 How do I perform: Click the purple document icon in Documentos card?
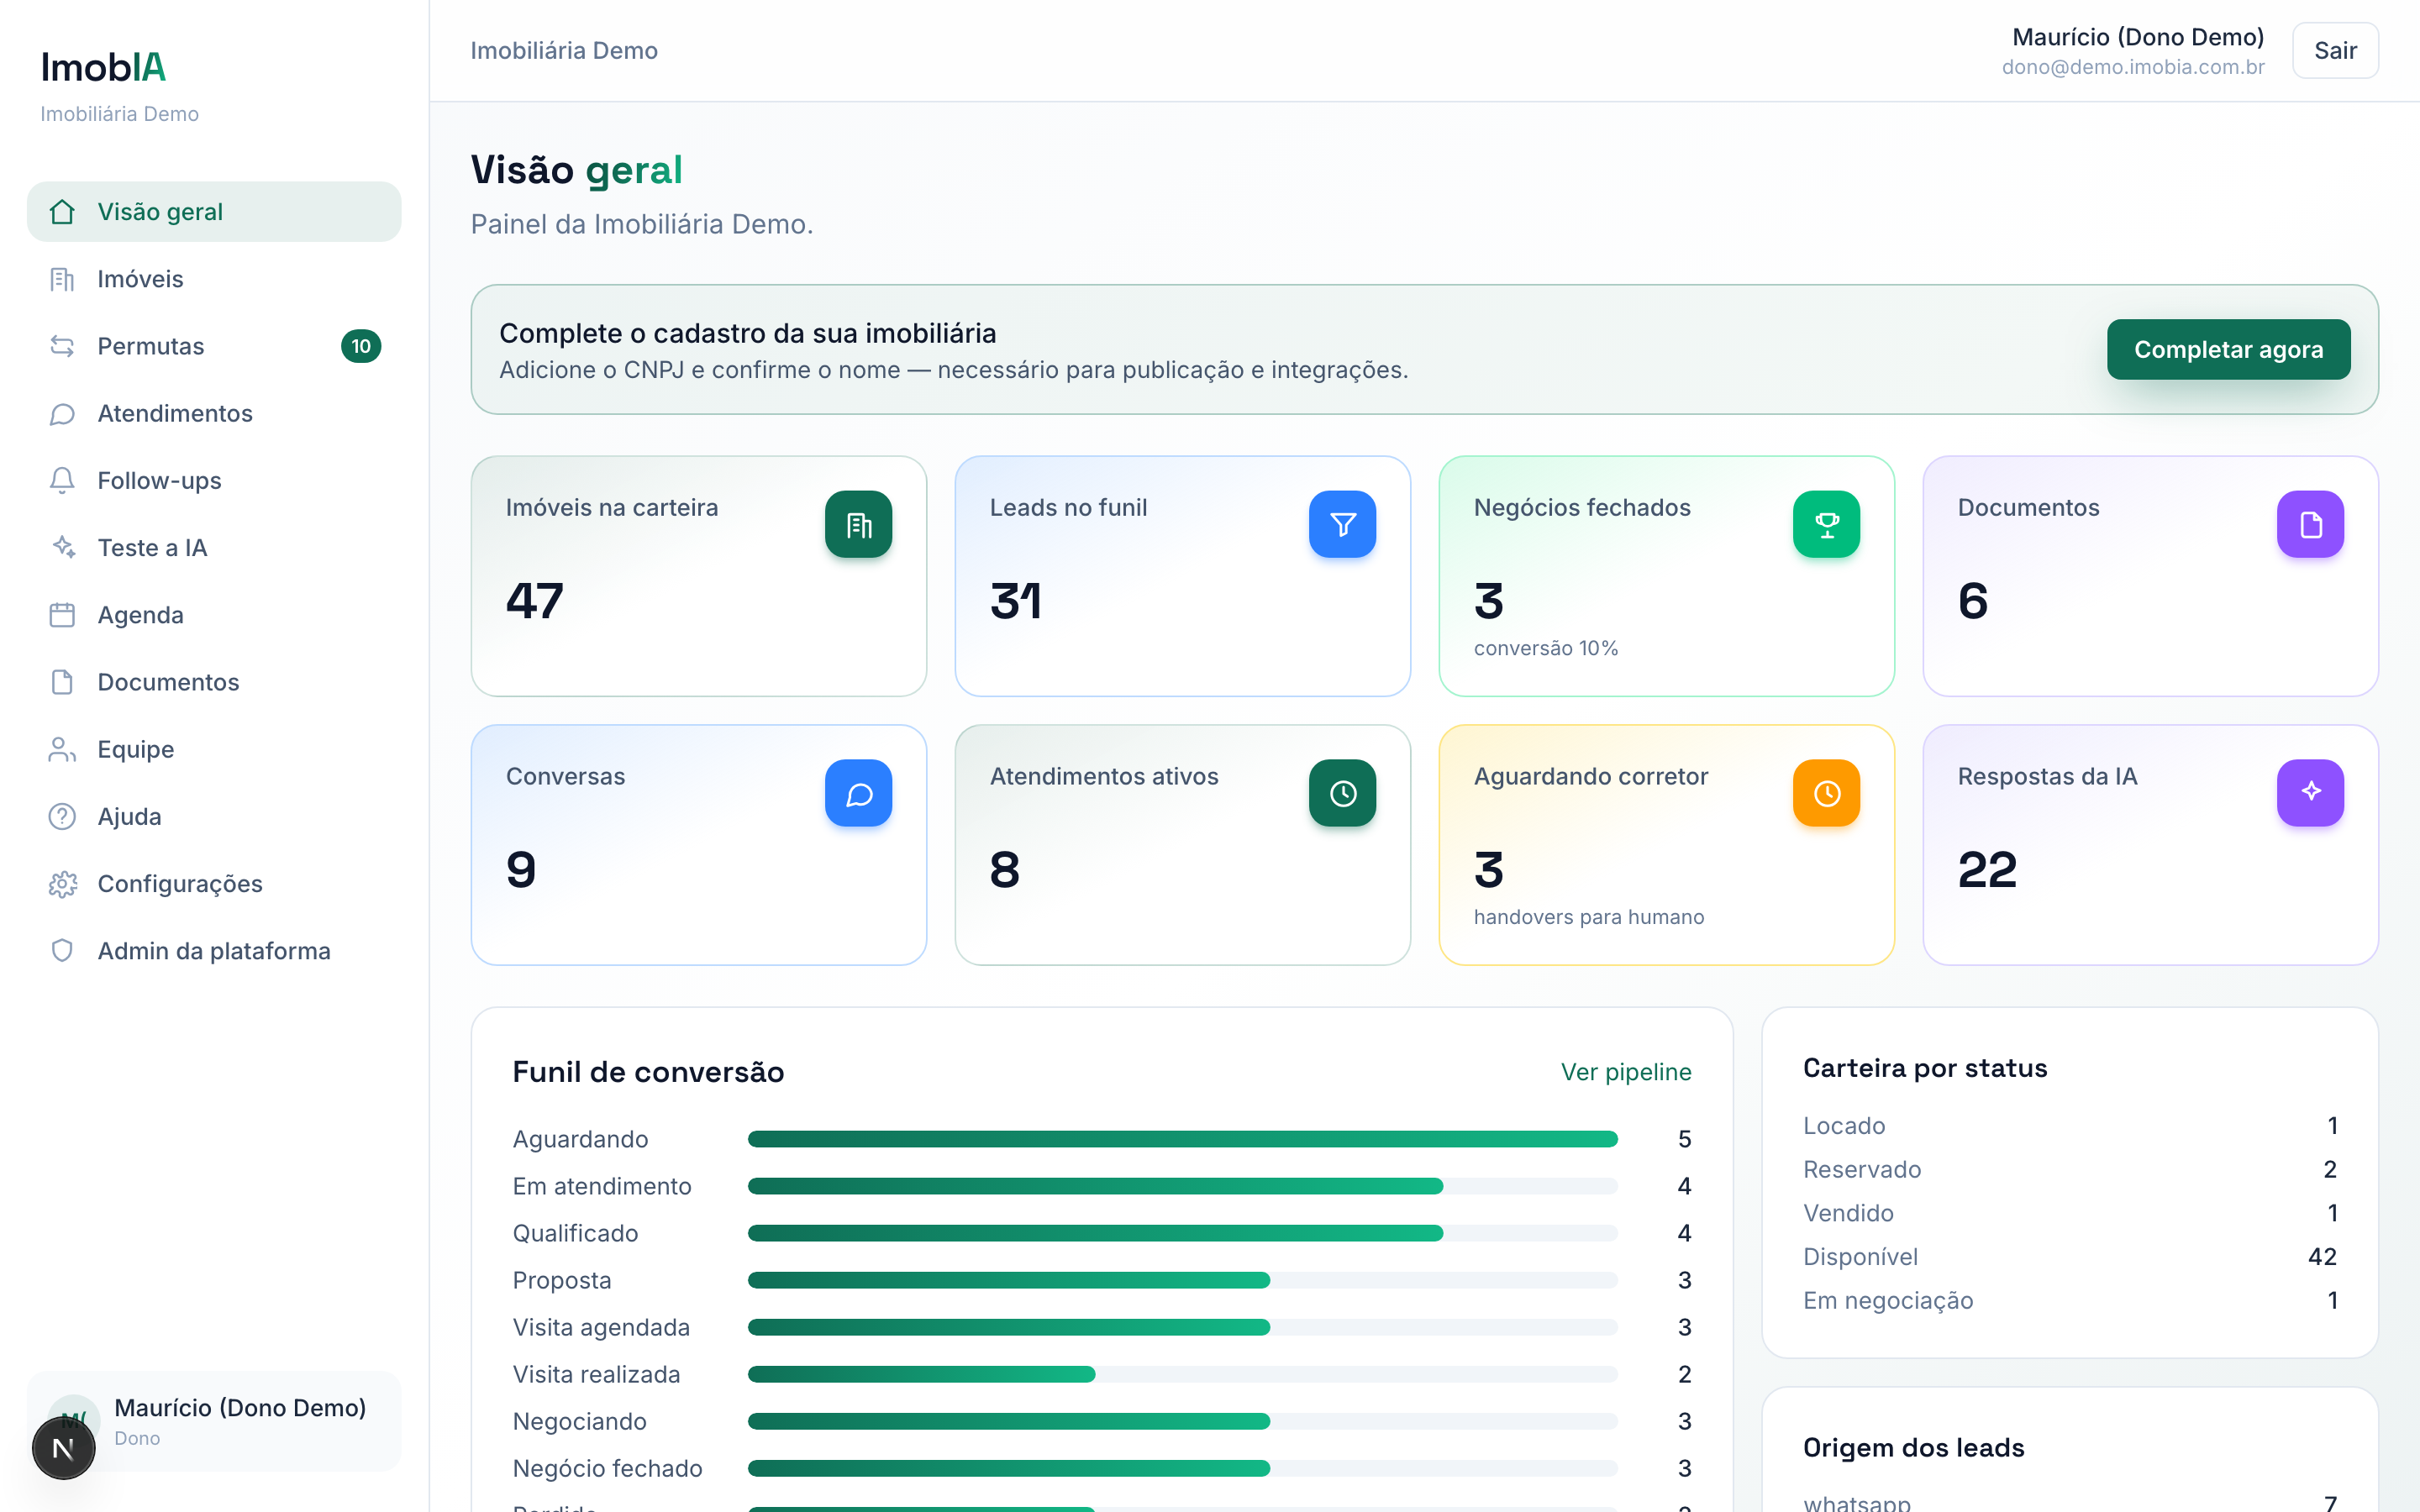tap(2310, 524)
